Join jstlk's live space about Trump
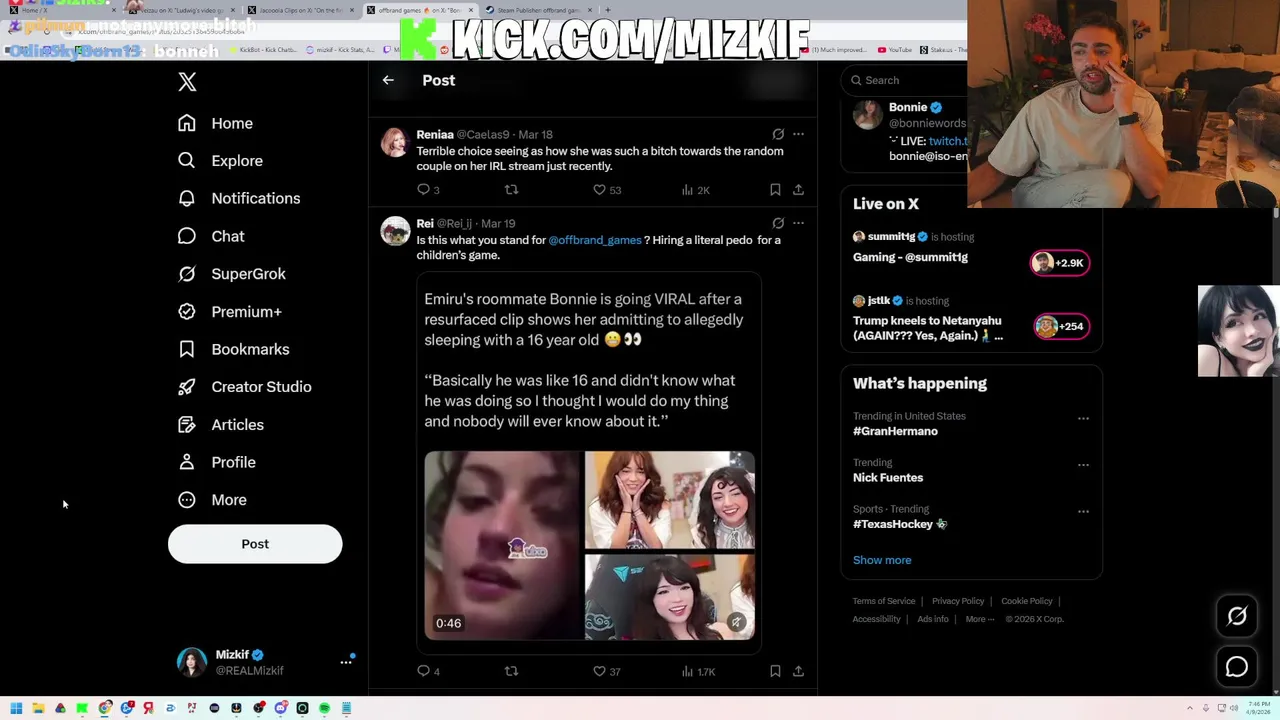 928,328
